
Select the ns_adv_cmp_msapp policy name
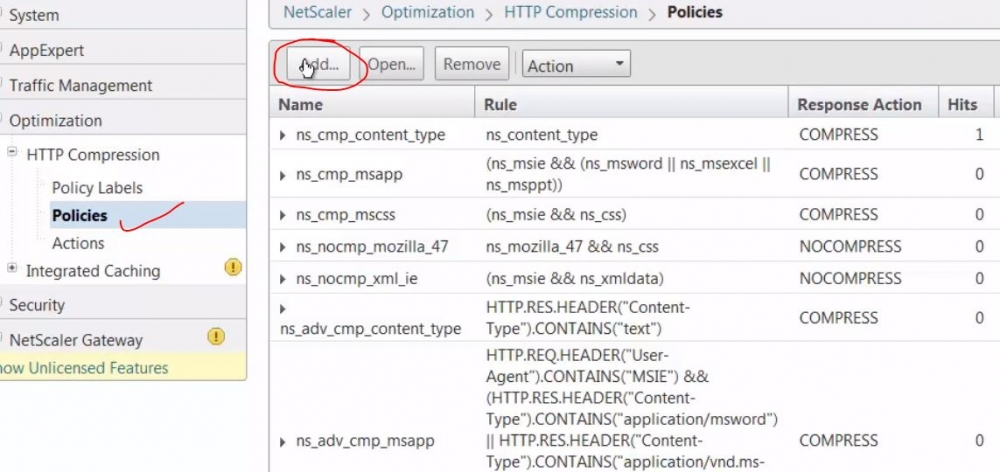(x=365, y=441)
